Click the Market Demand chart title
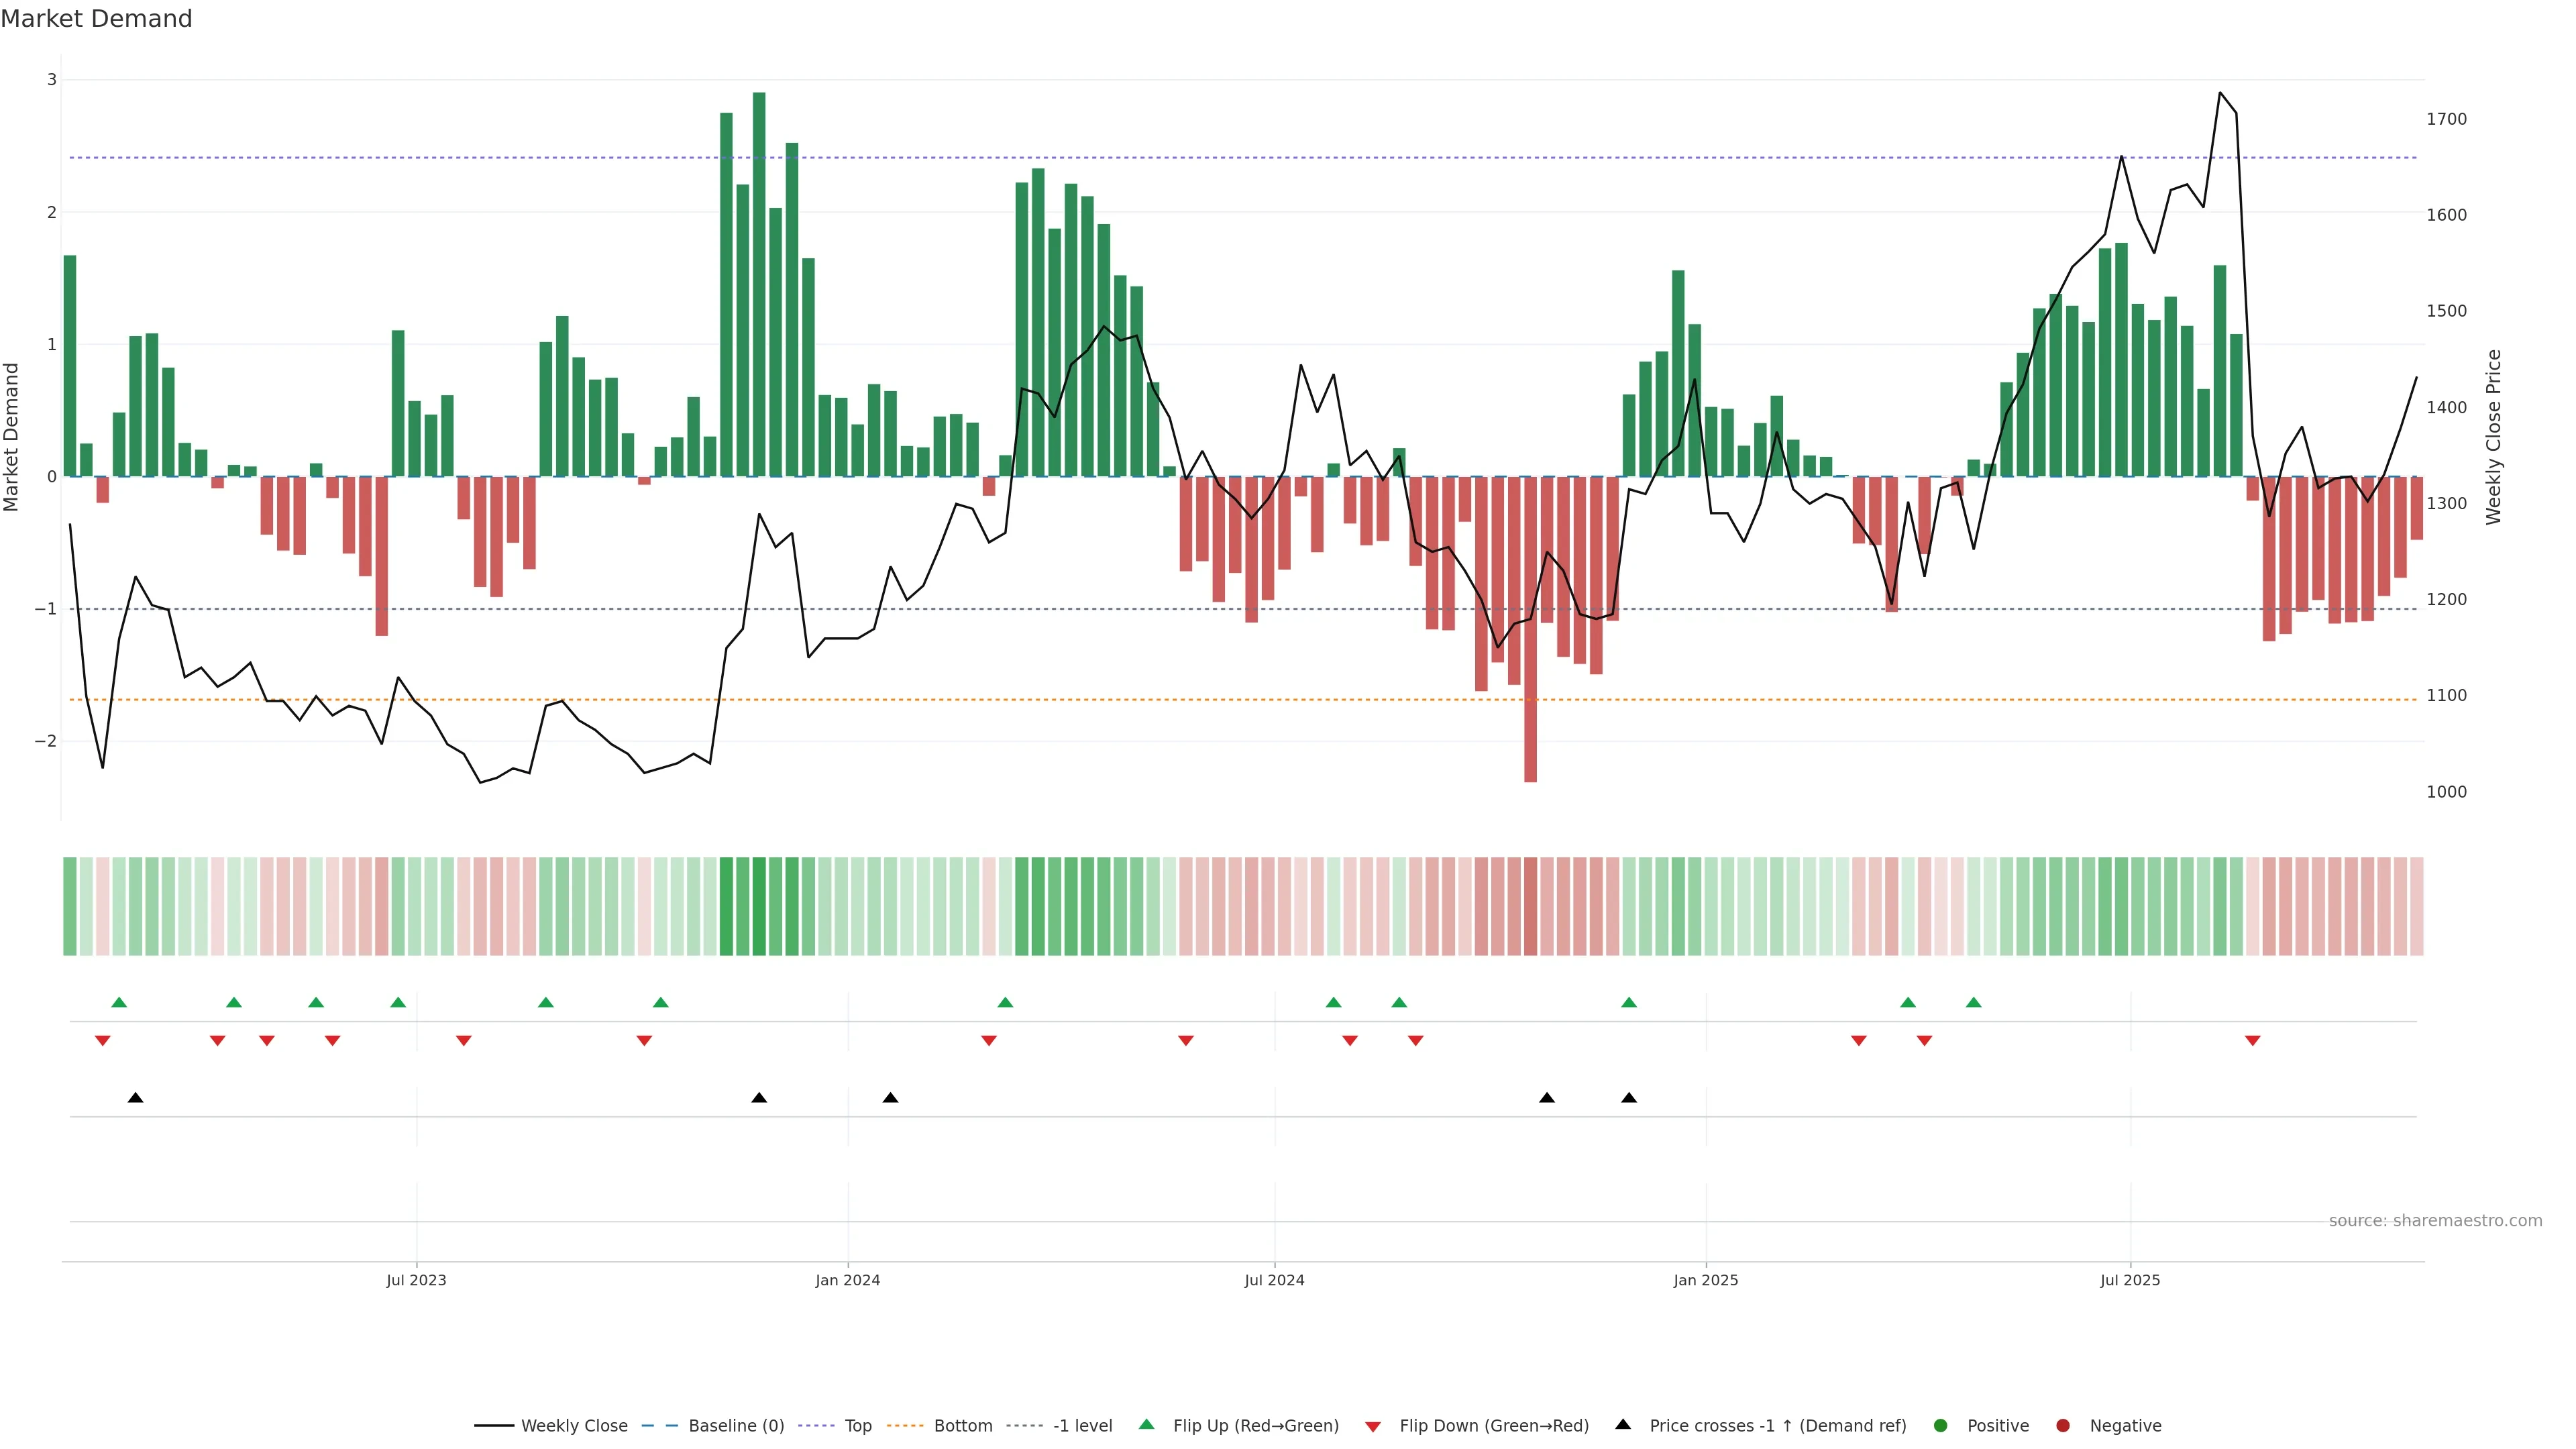 (x=96, y=19)
